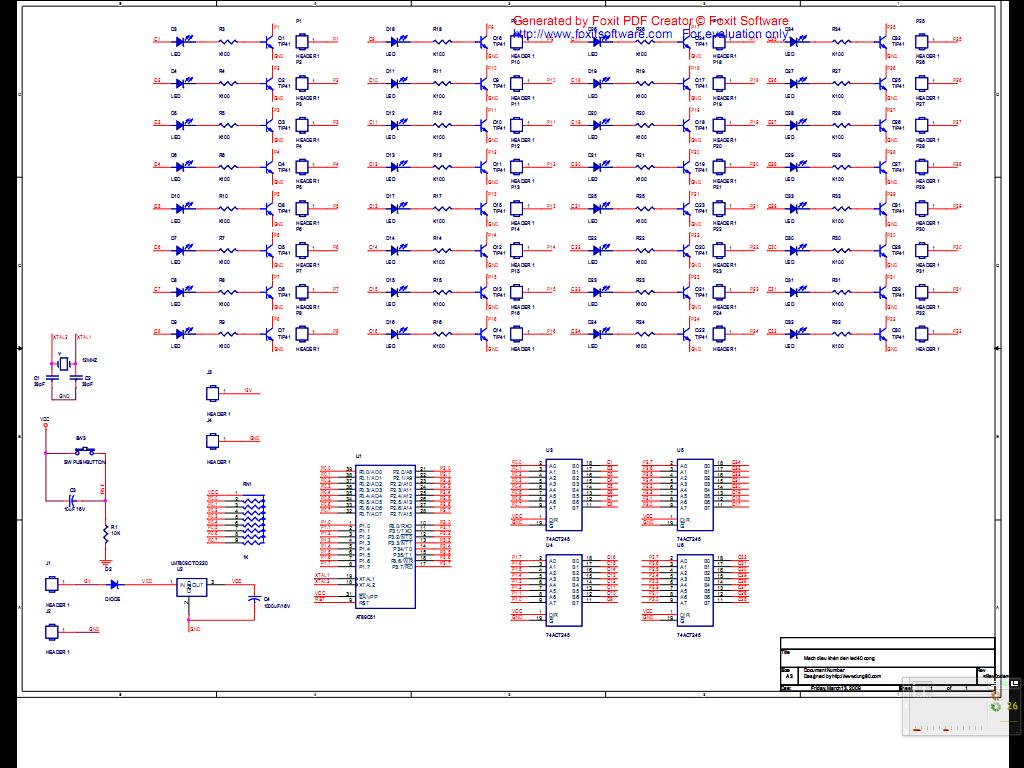Select capacitor C4 1000uF/16V

(x=255, y=598)
